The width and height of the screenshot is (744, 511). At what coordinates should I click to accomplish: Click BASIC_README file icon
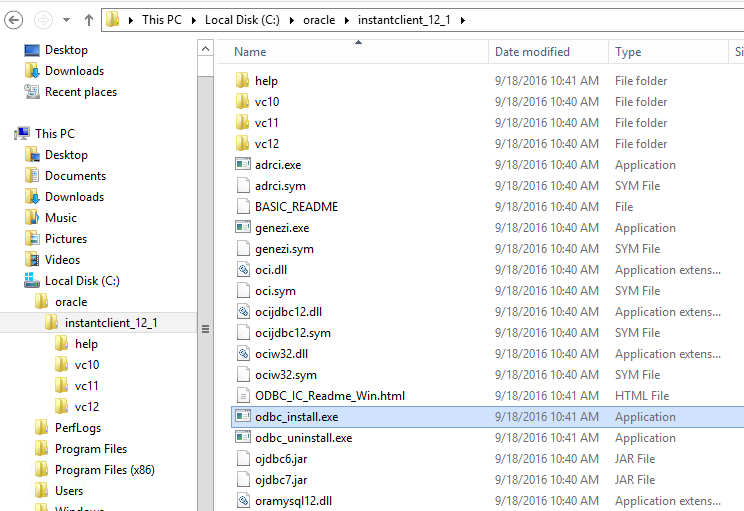(x=243, y=206)
